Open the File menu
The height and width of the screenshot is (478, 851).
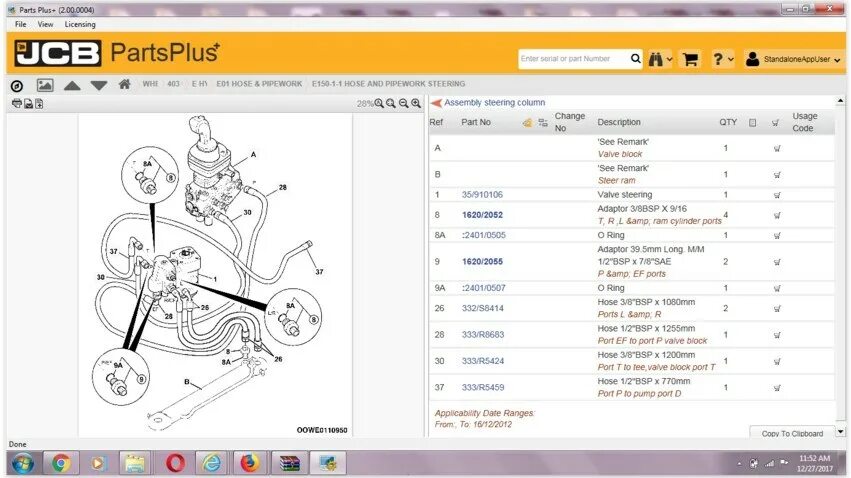tap(21, 24)
